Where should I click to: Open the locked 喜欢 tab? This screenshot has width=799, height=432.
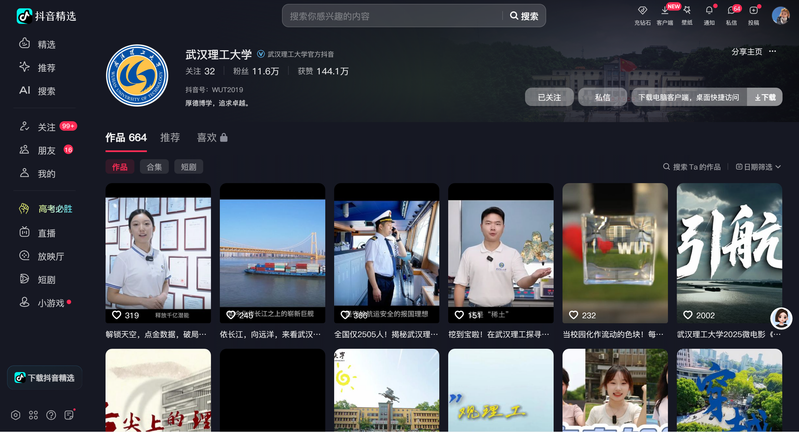212,138
